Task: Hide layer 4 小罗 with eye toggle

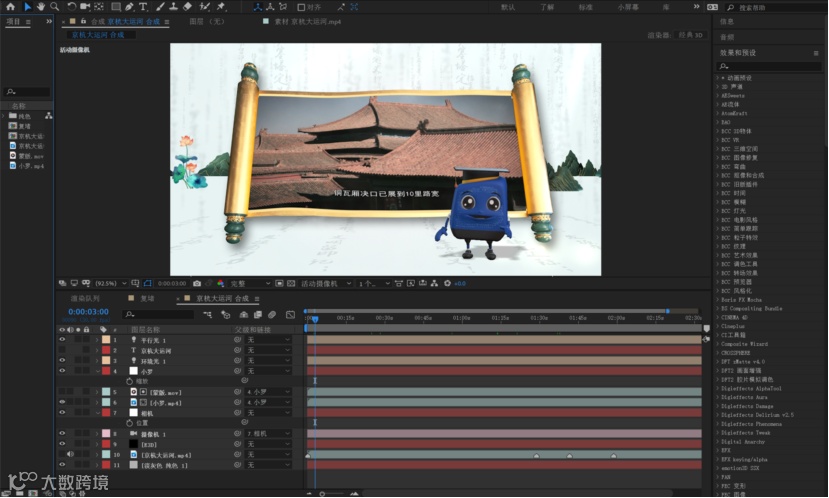Action: click(x=62, y=371)
